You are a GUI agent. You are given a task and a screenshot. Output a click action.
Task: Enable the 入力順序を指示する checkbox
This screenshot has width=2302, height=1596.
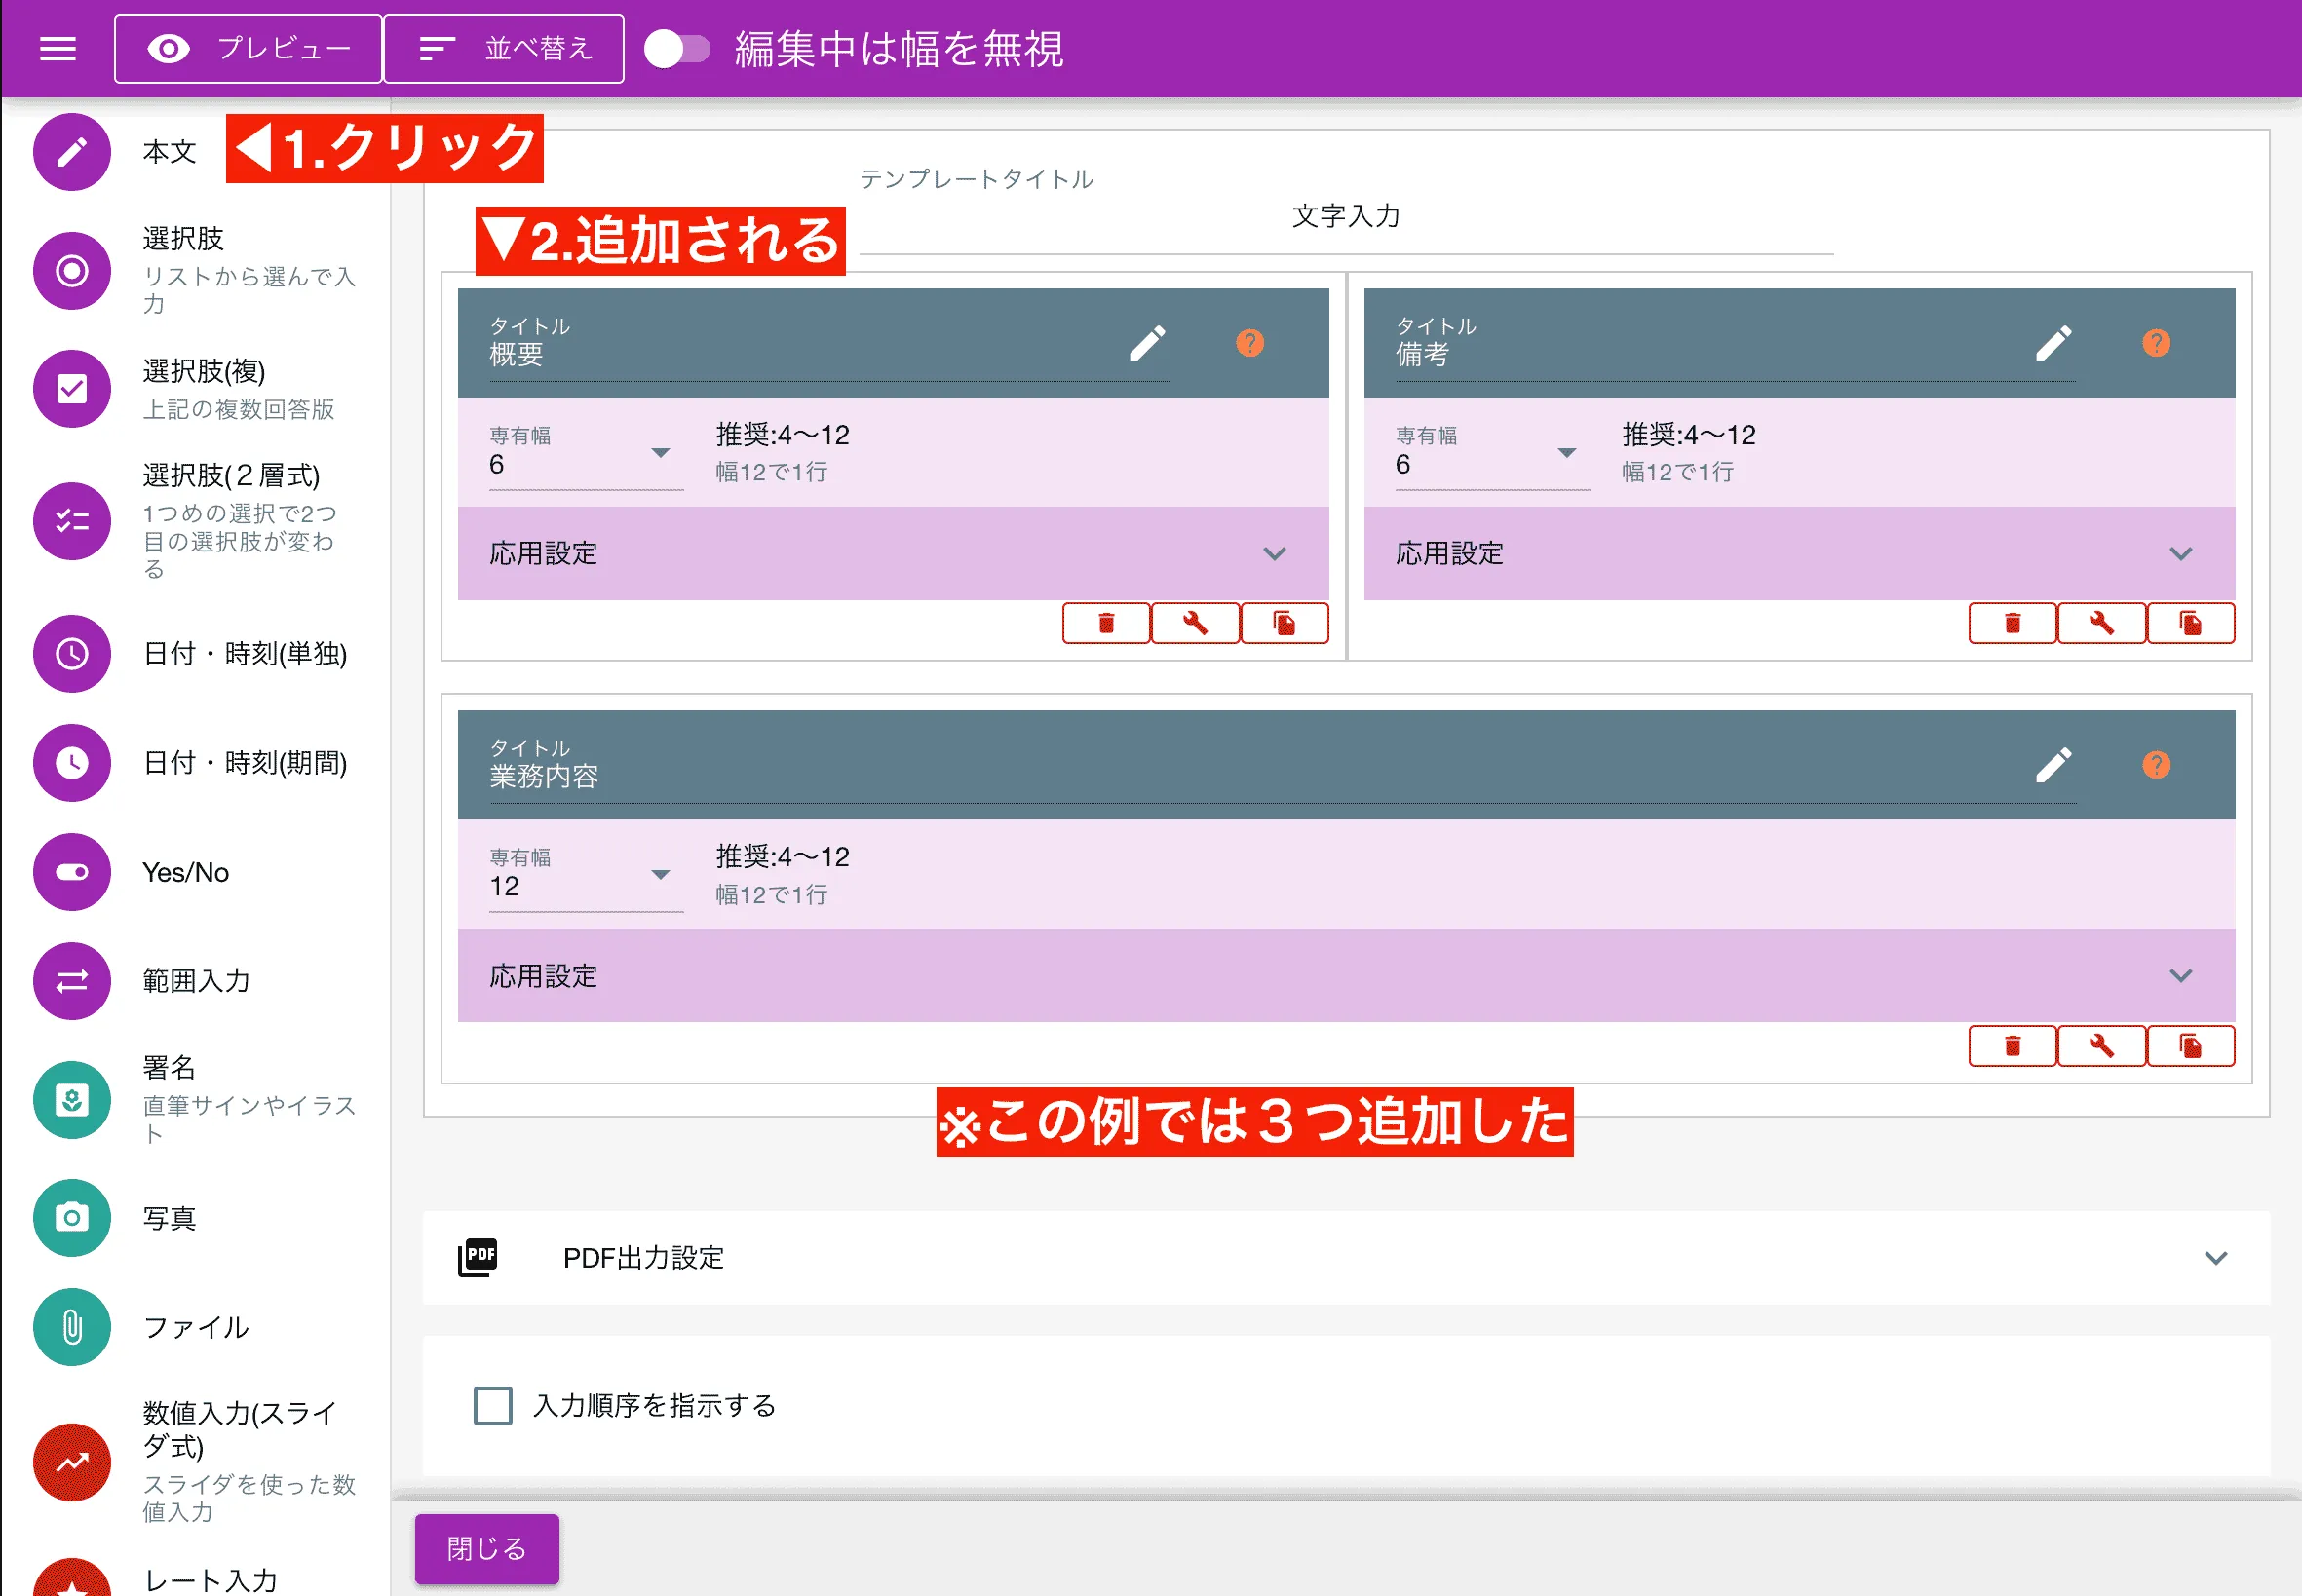click(491, 1405)
